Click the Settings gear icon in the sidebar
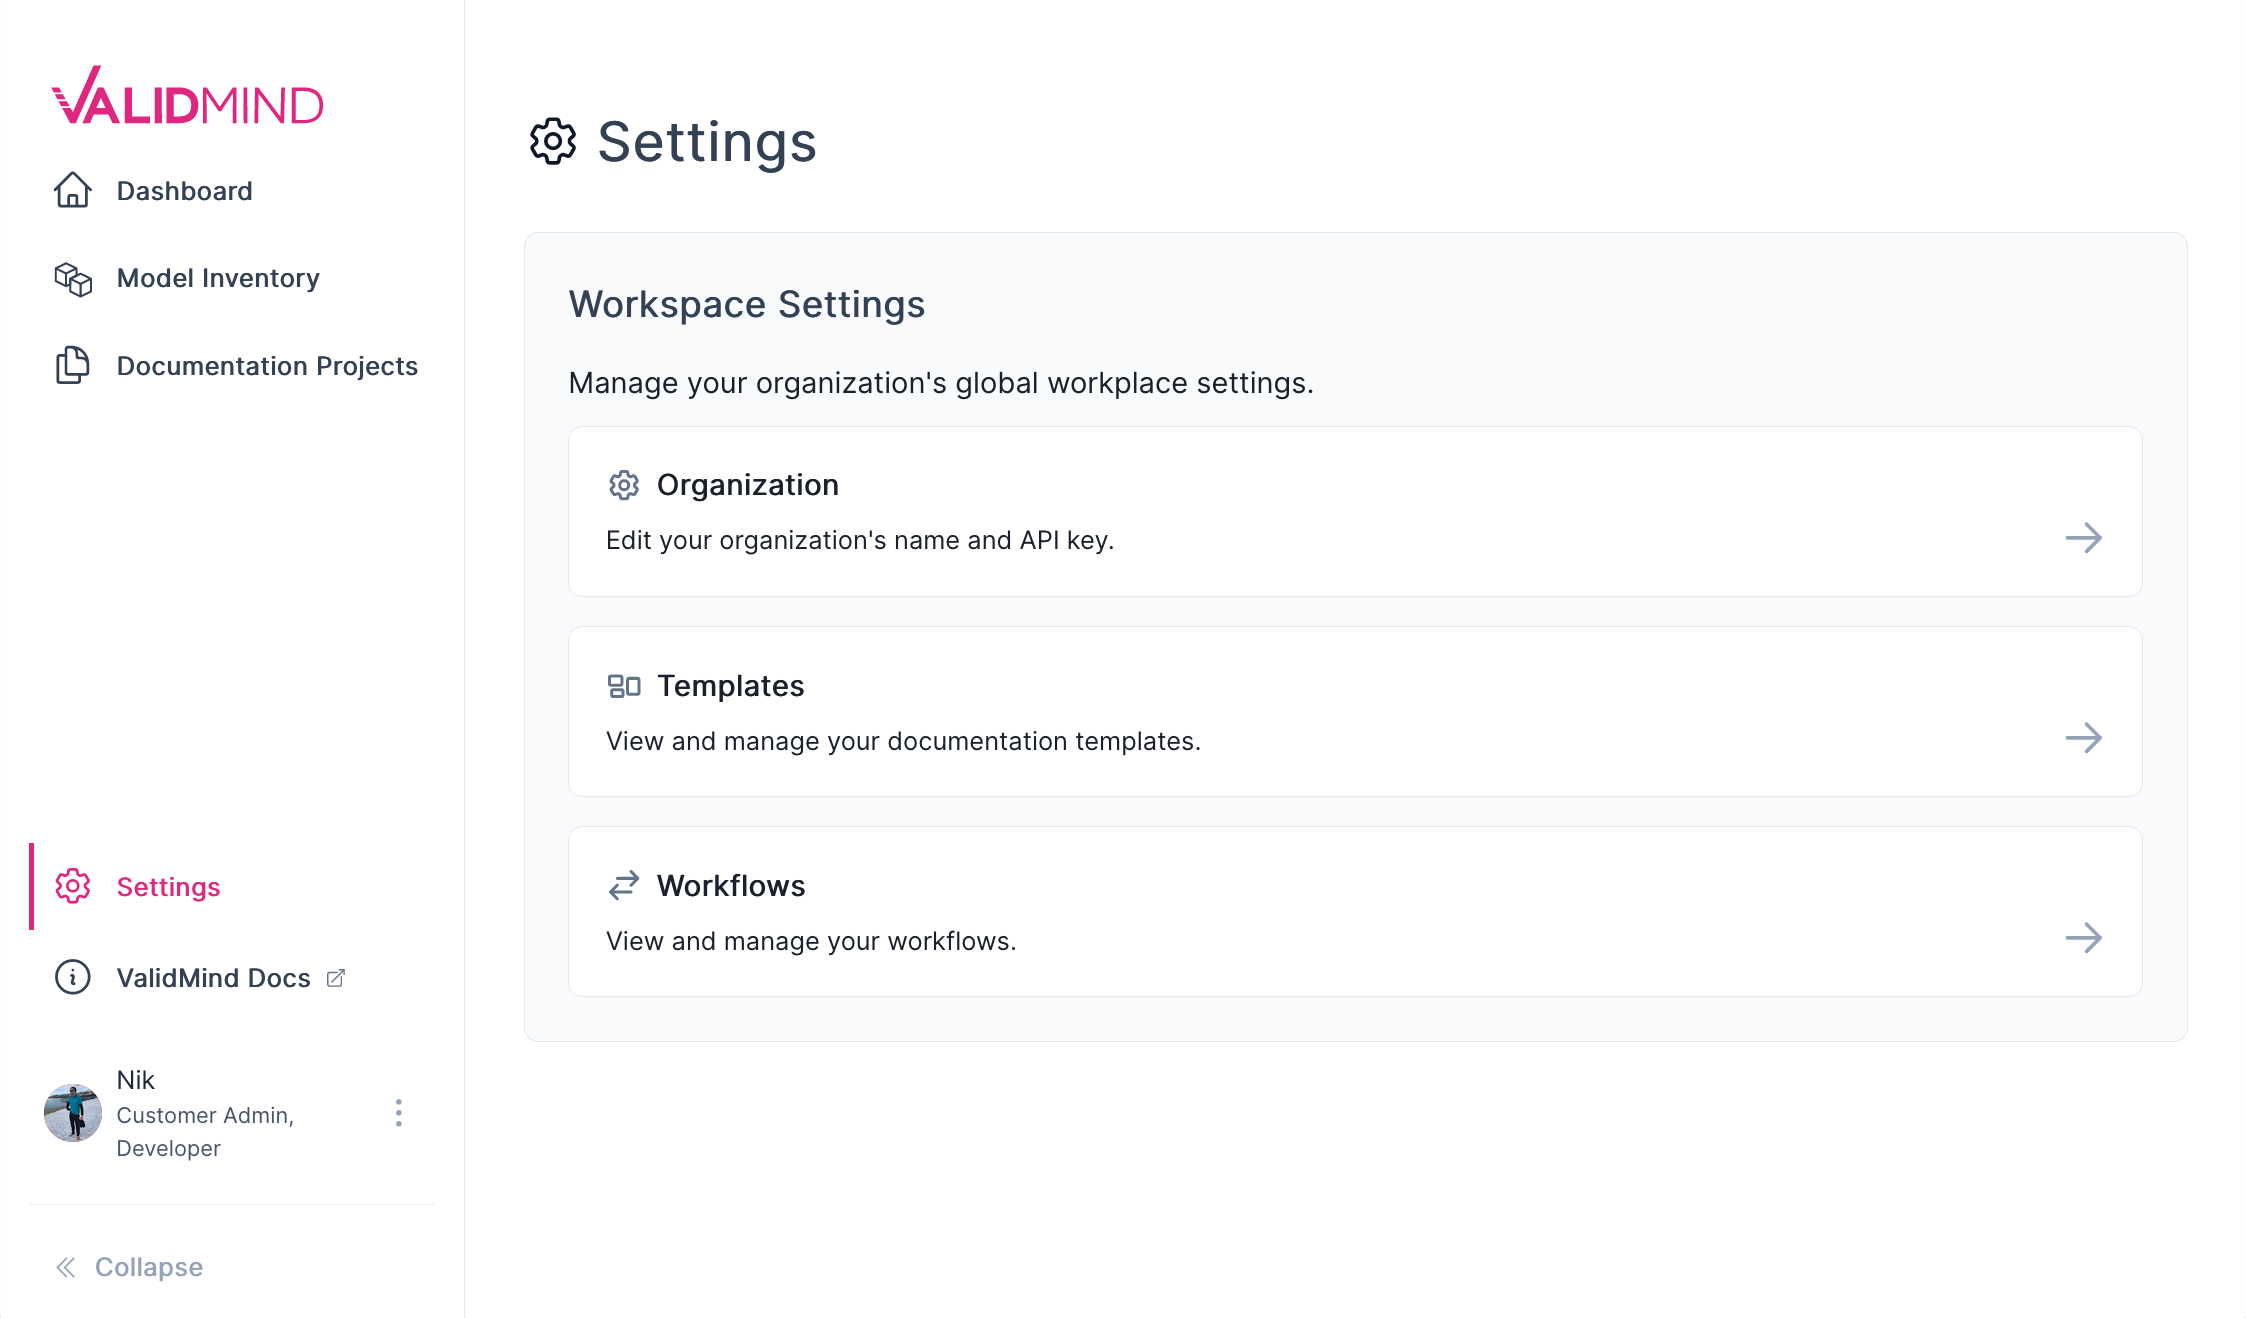2246x1318 pixels. tap(71, 886)
